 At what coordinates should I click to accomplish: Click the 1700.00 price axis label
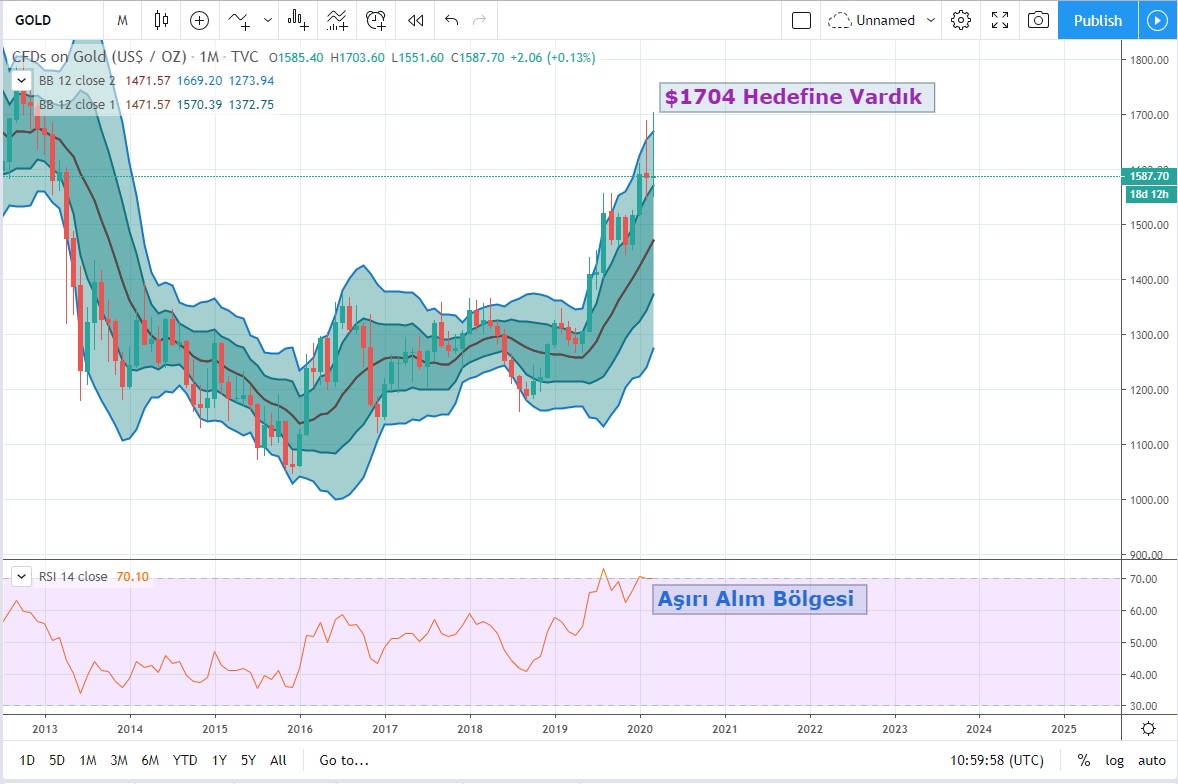pos(1149,115)
